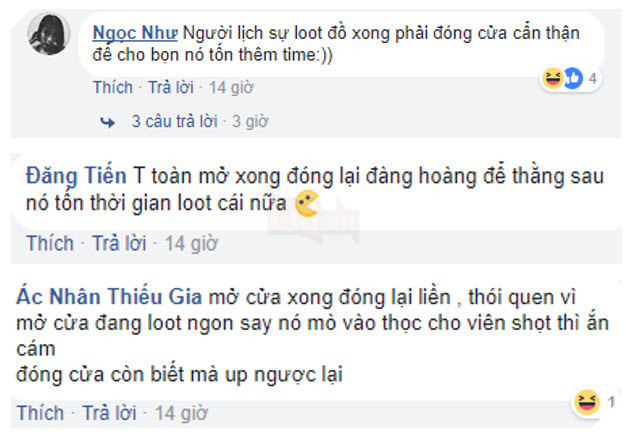626x434 pixels.
Task: Like Ngọc Như's comment with Thích
Action: pos(113,87)
